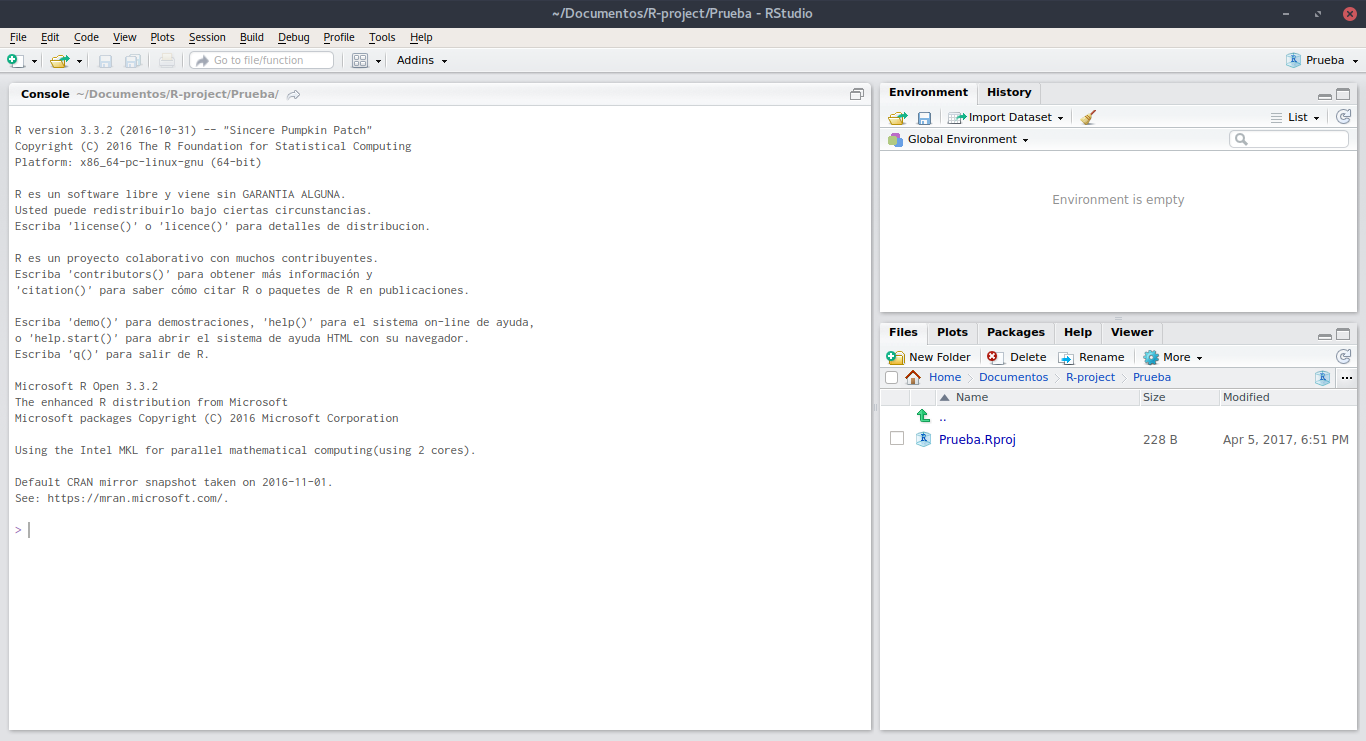Refresh the Environment pane
This screenshot has height=741, width=1366.
(x=1343, y=117)
